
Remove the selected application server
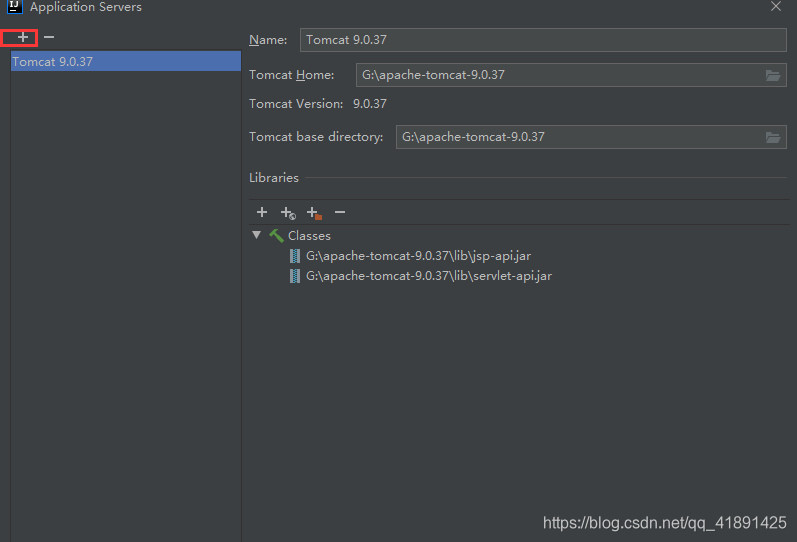coord(49,37)
